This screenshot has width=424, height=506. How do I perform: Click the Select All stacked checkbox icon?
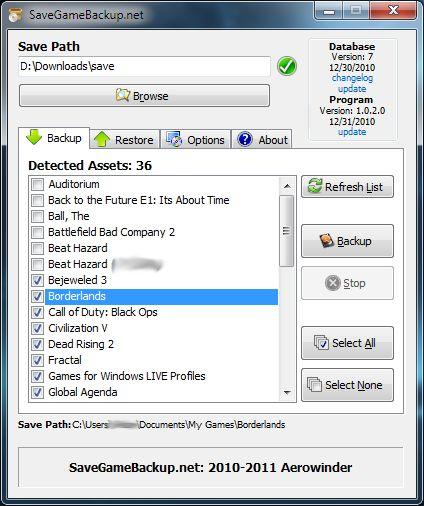pyautogui.click(x=321, y=343)
